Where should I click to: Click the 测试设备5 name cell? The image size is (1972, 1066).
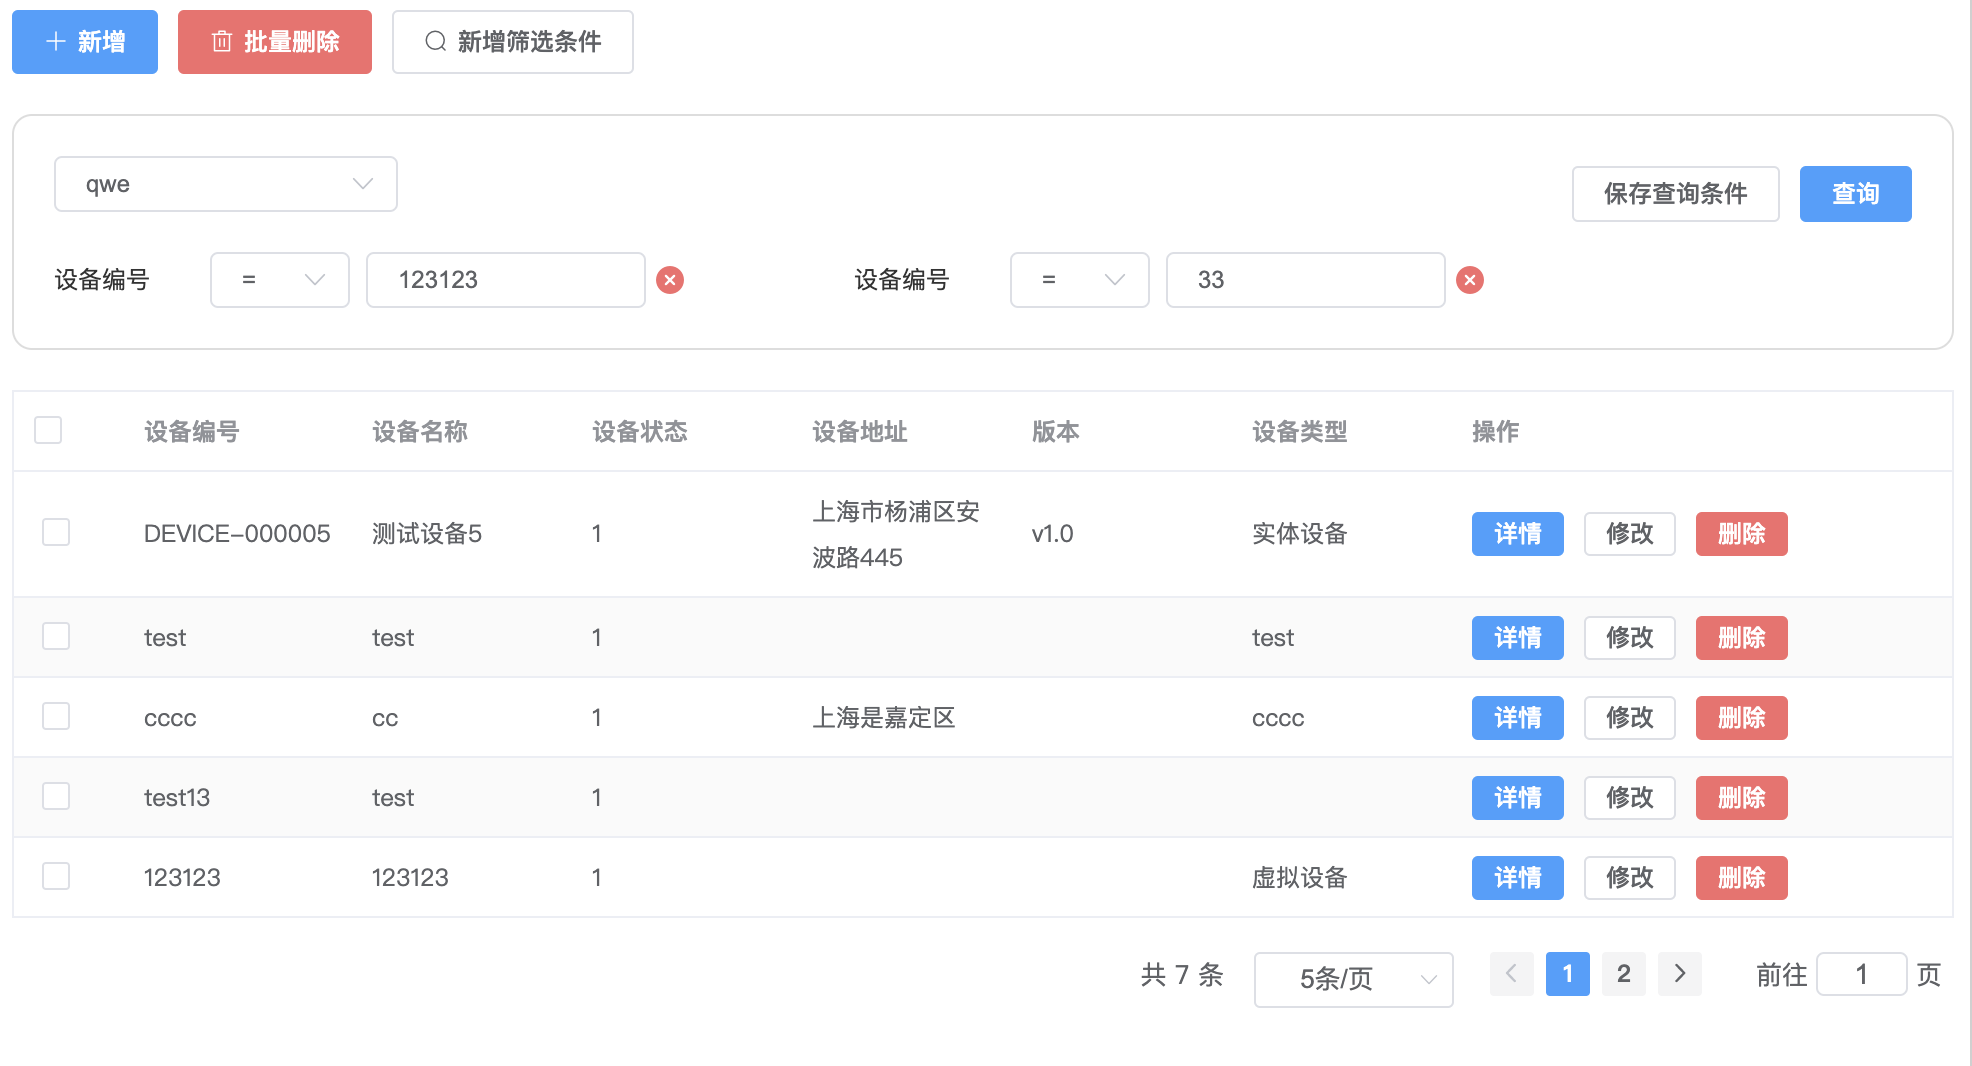[427, 534]
